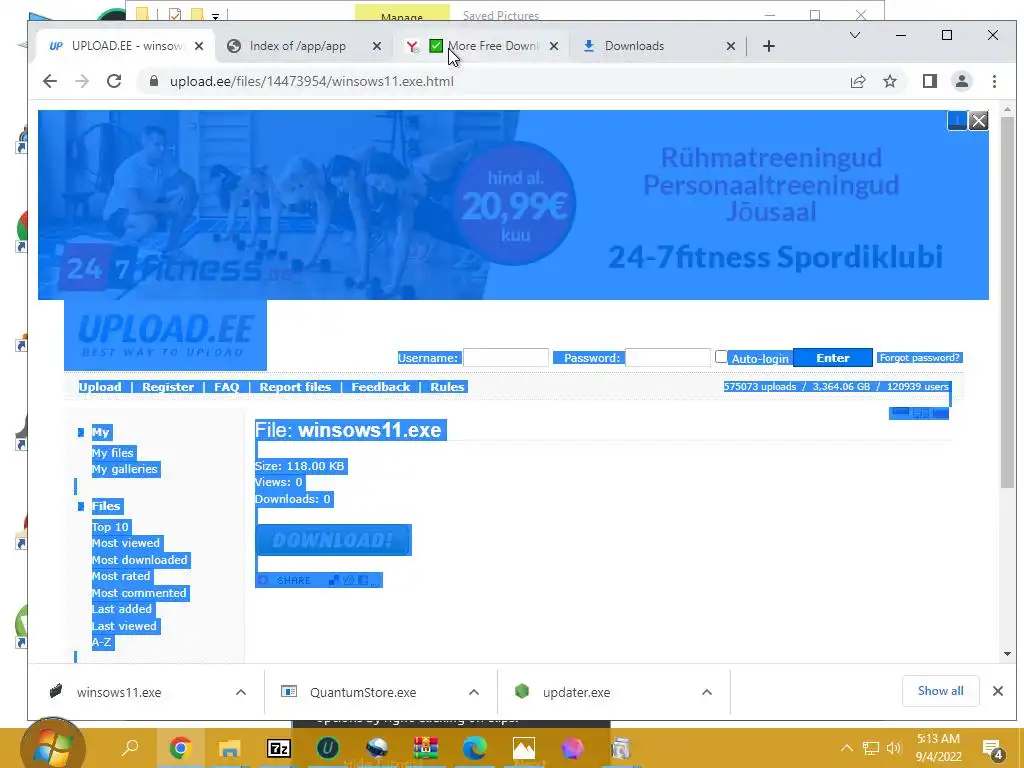Click the forward navigation arrow

pyautogui.click(x=82, y=81)
